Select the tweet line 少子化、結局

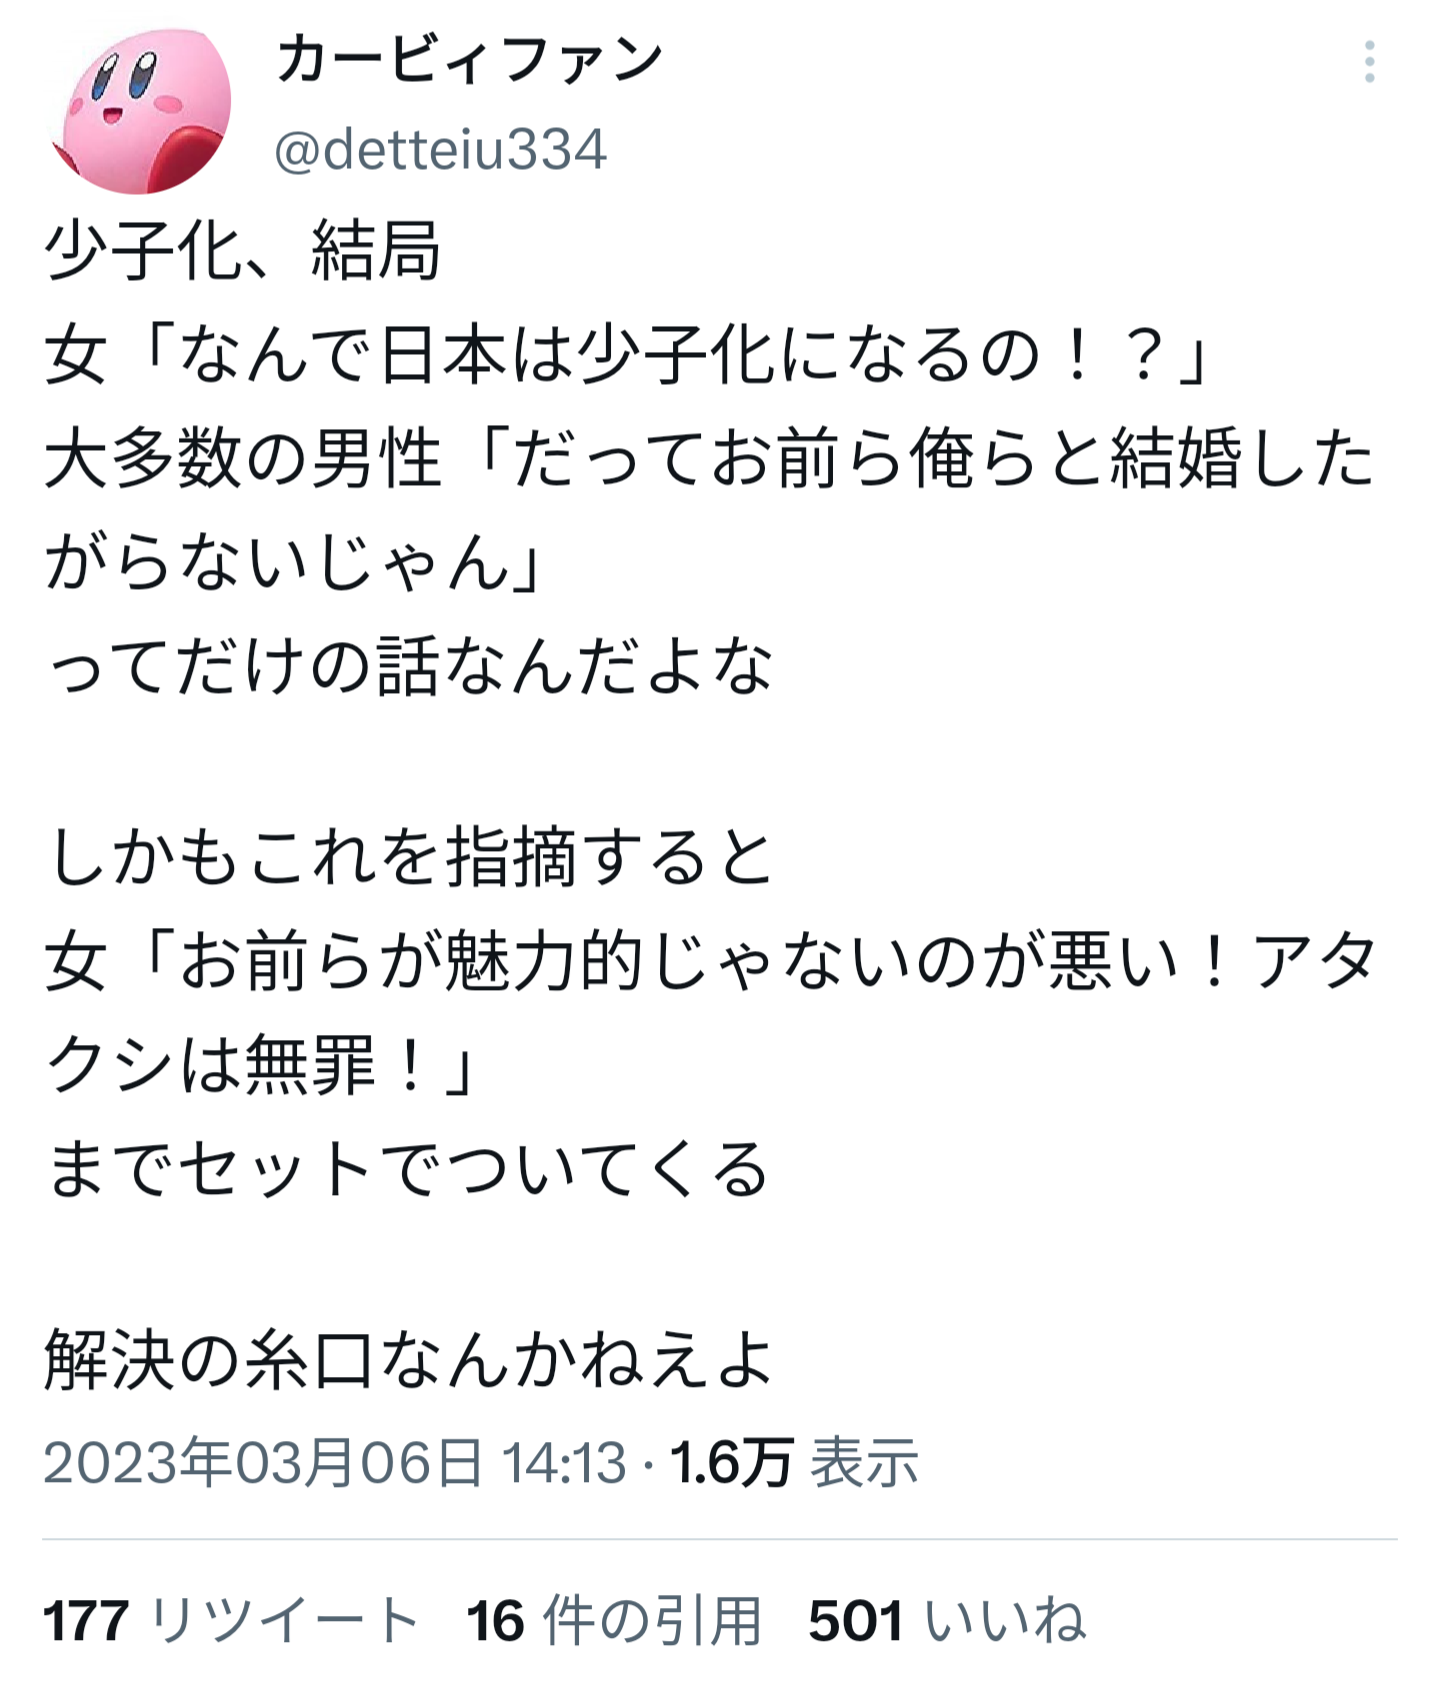click(x=242, y=250)
